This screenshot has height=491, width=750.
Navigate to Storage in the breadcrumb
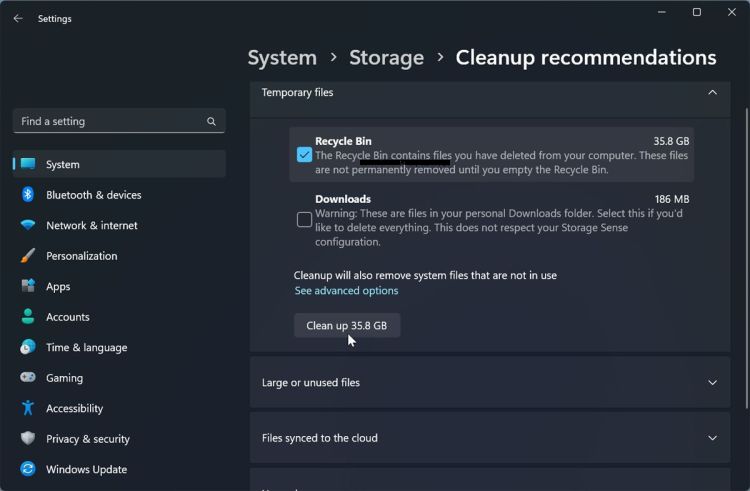pos(386,58)
